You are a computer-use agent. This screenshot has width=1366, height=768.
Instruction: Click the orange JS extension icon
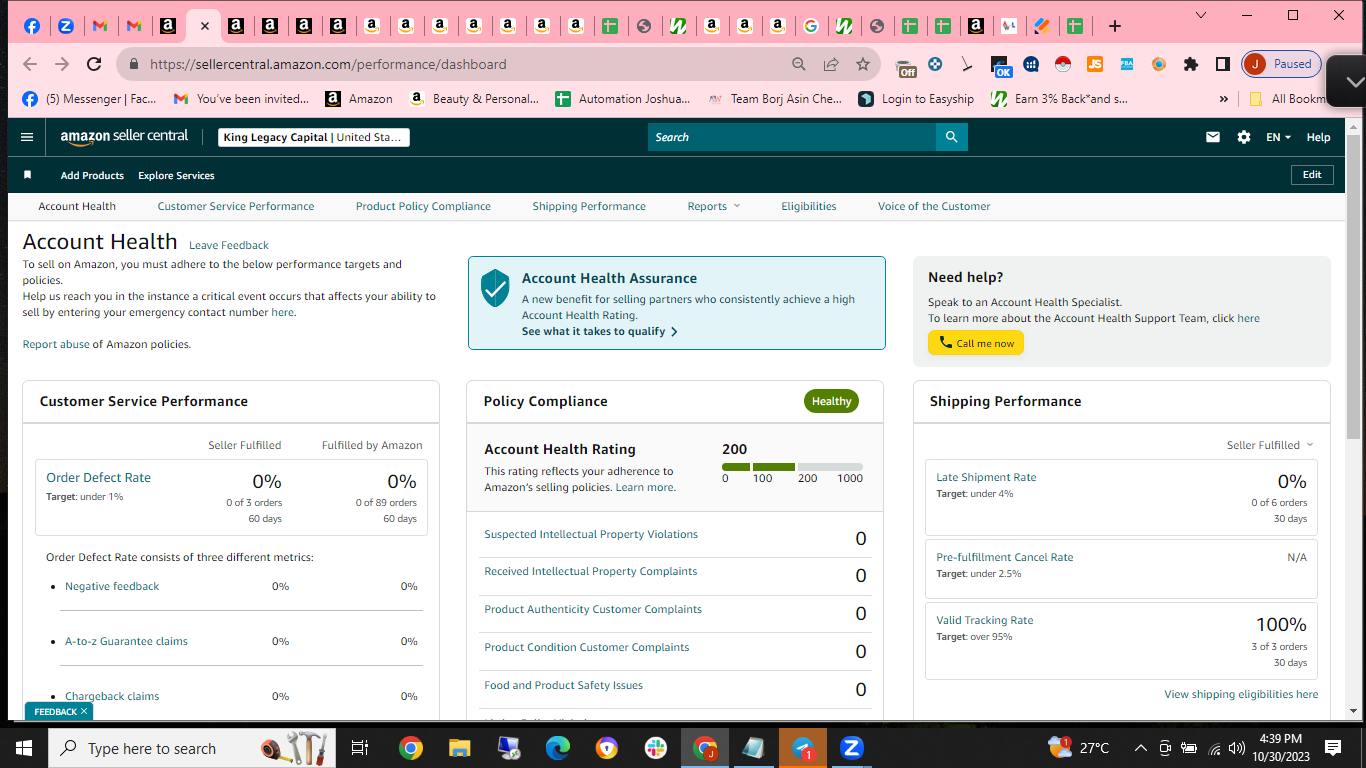(x=1095, y=64)
